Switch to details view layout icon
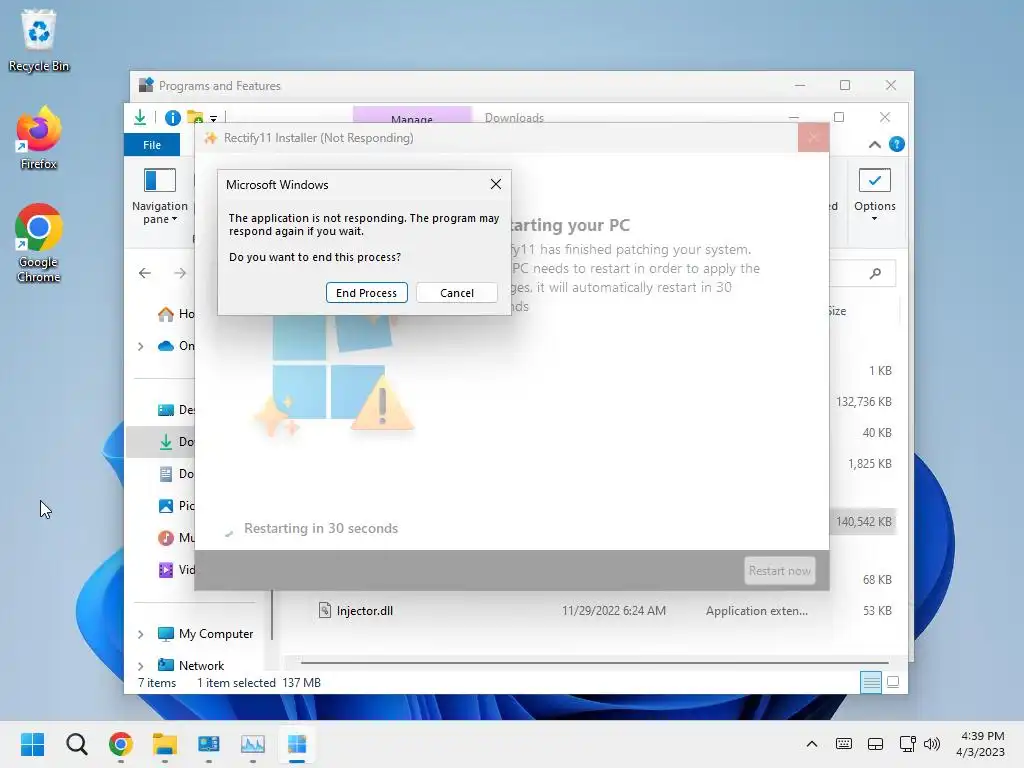 (x=871, y=682)
